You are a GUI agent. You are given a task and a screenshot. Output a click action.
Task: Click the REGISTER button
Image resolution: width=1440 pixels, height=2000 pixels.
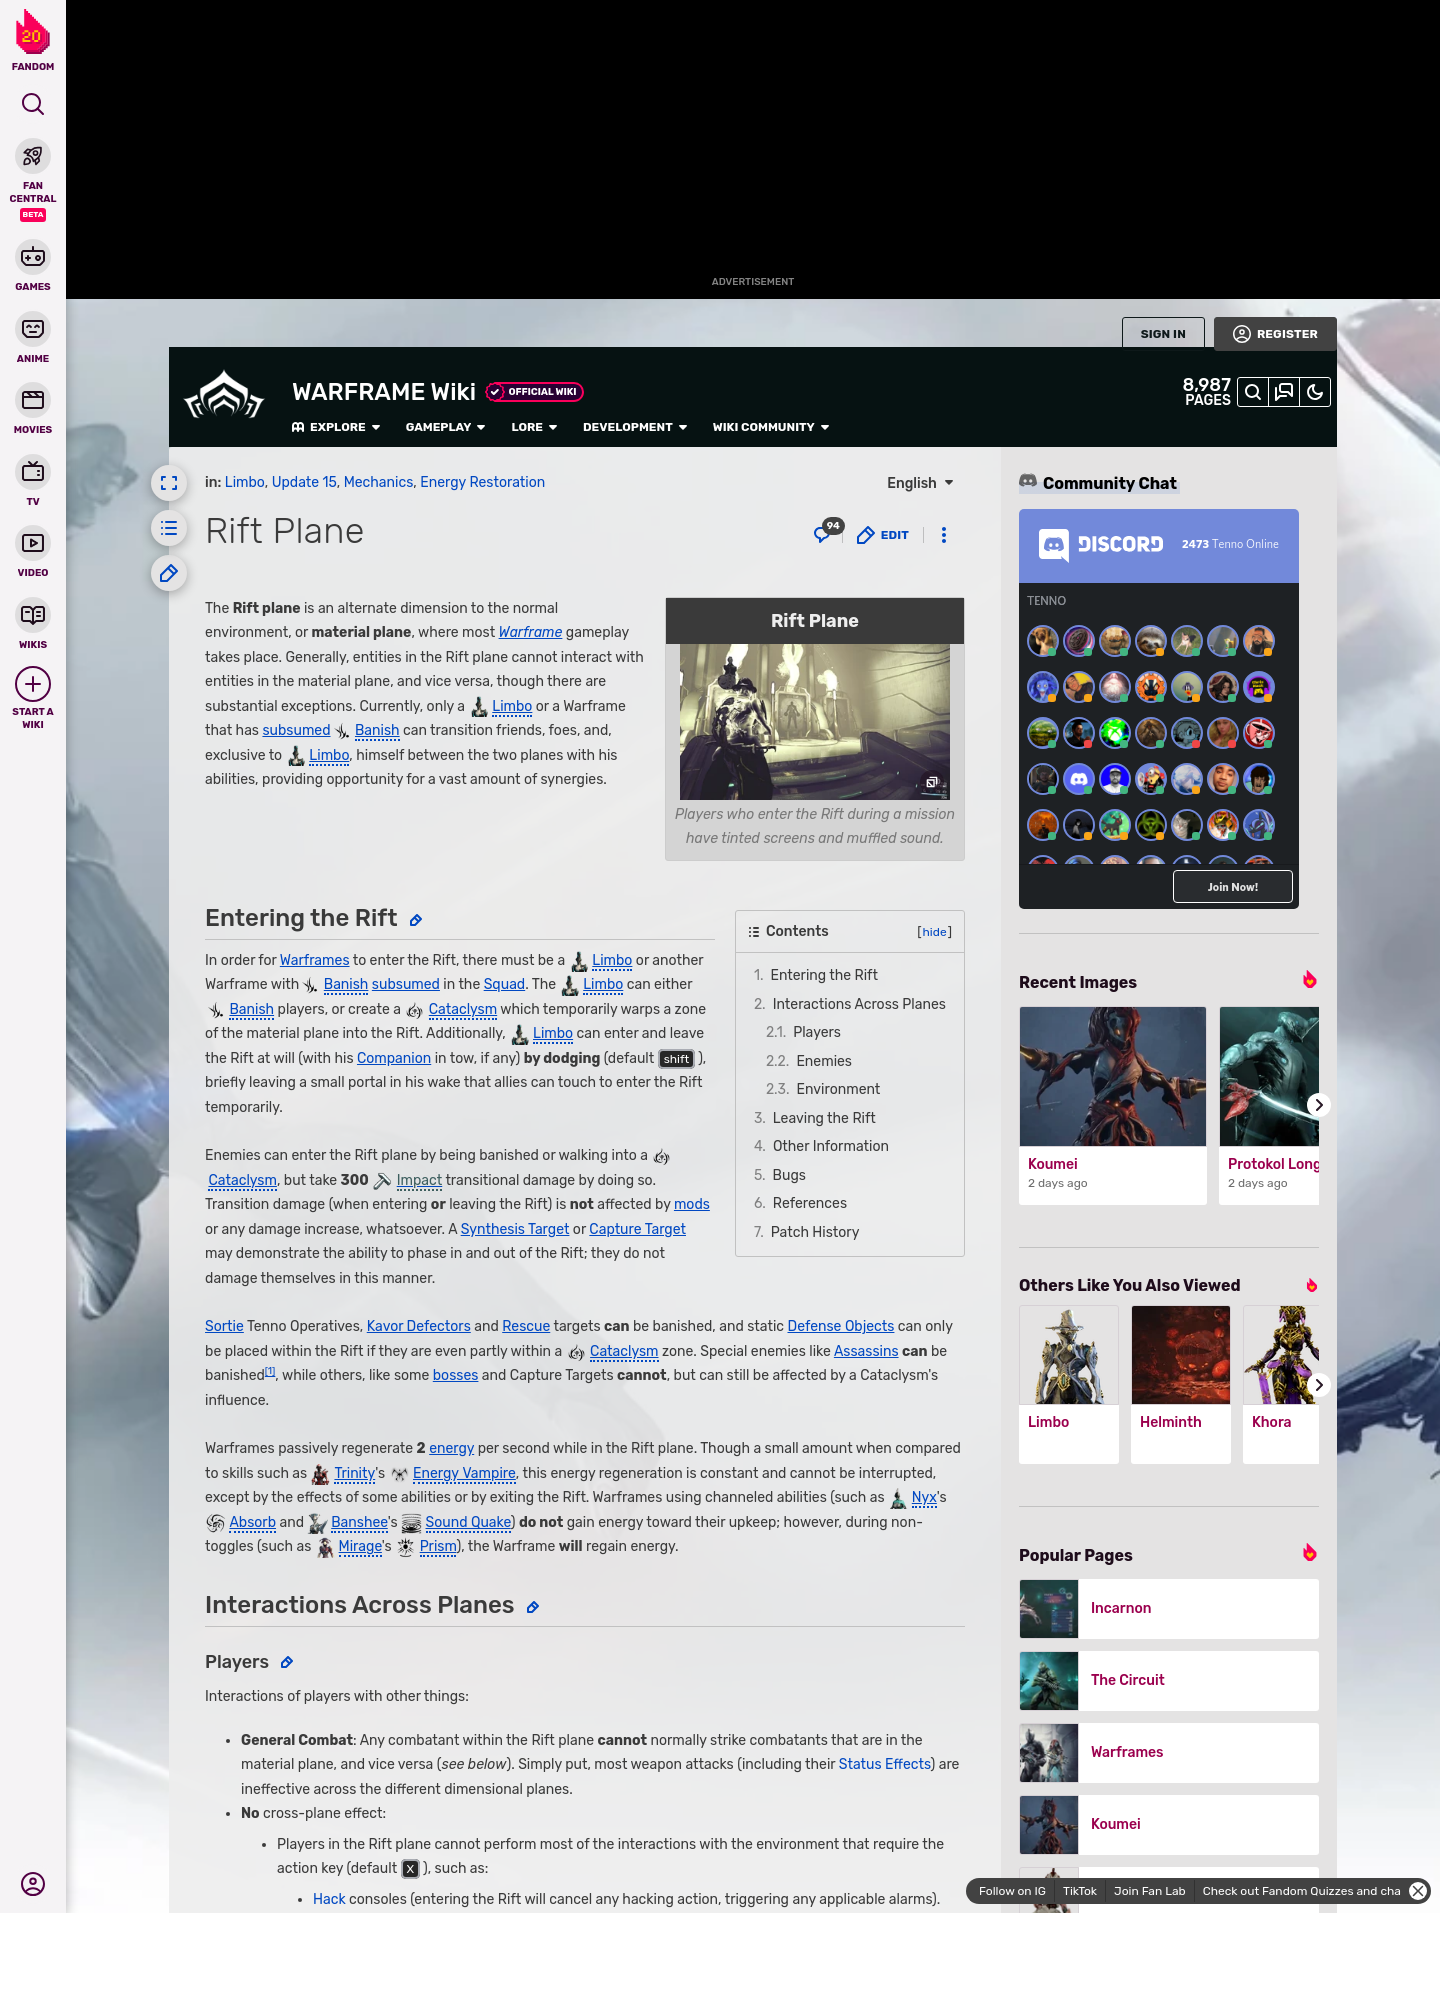pos(1275,334)
